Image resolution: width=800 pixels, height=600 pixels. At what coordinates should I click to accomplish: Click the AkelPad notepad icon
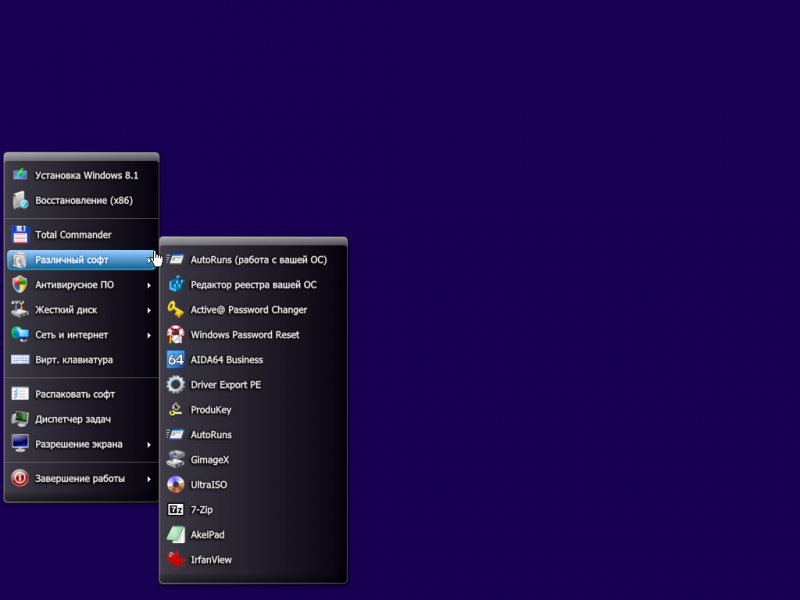[x=176, y=535]
